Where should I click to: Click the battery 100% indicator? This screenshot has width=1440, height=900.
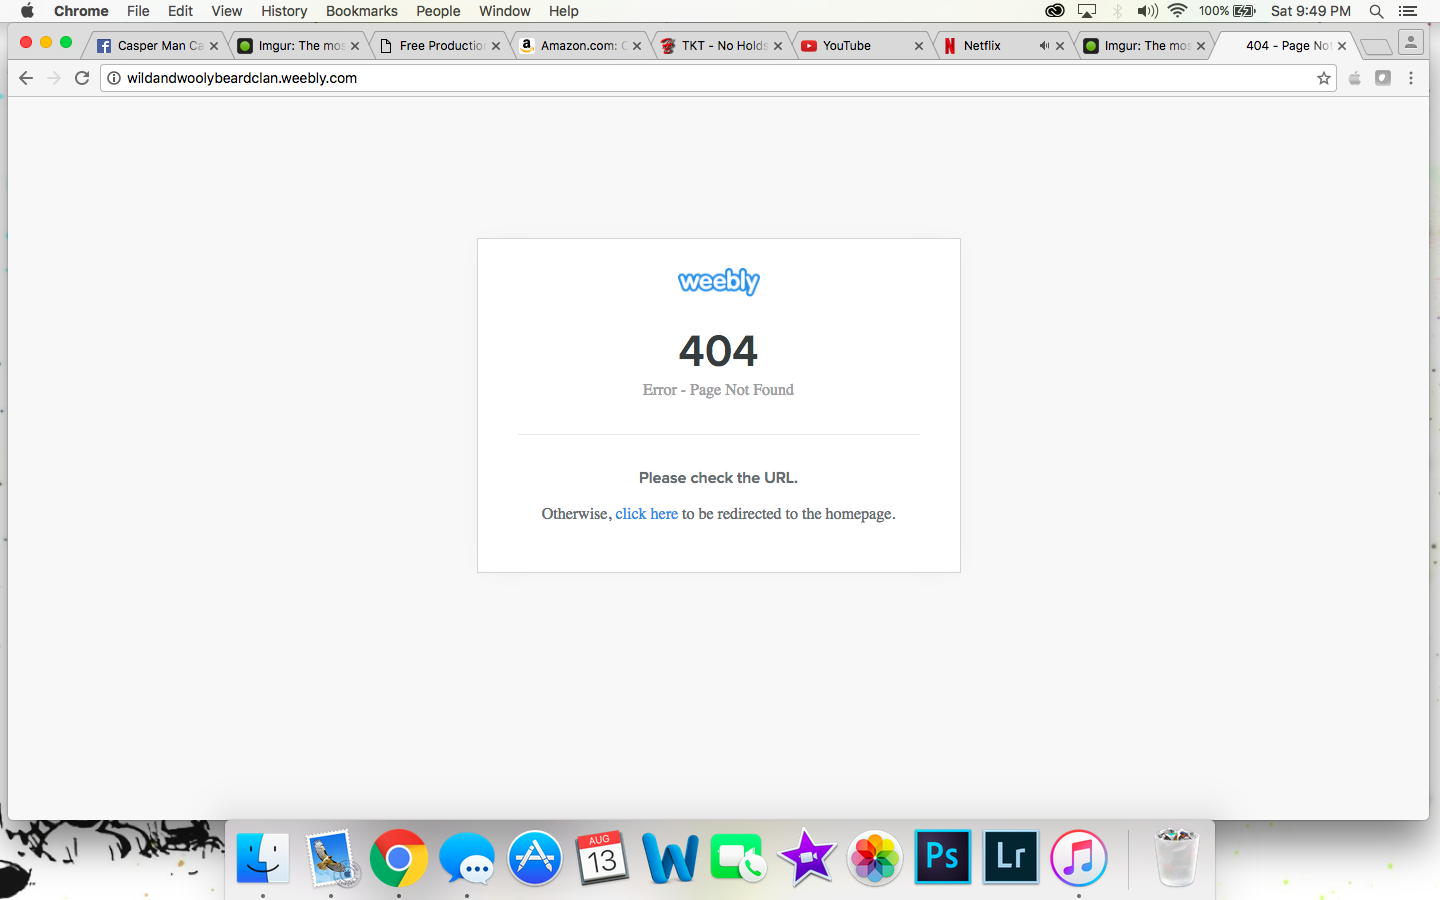[1227, 11]
